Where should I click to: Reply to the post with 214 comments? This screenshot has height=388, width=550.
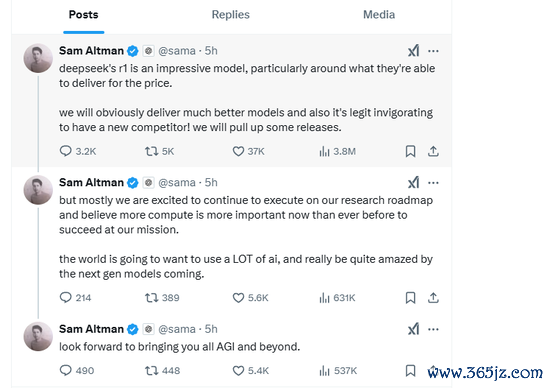75,298
